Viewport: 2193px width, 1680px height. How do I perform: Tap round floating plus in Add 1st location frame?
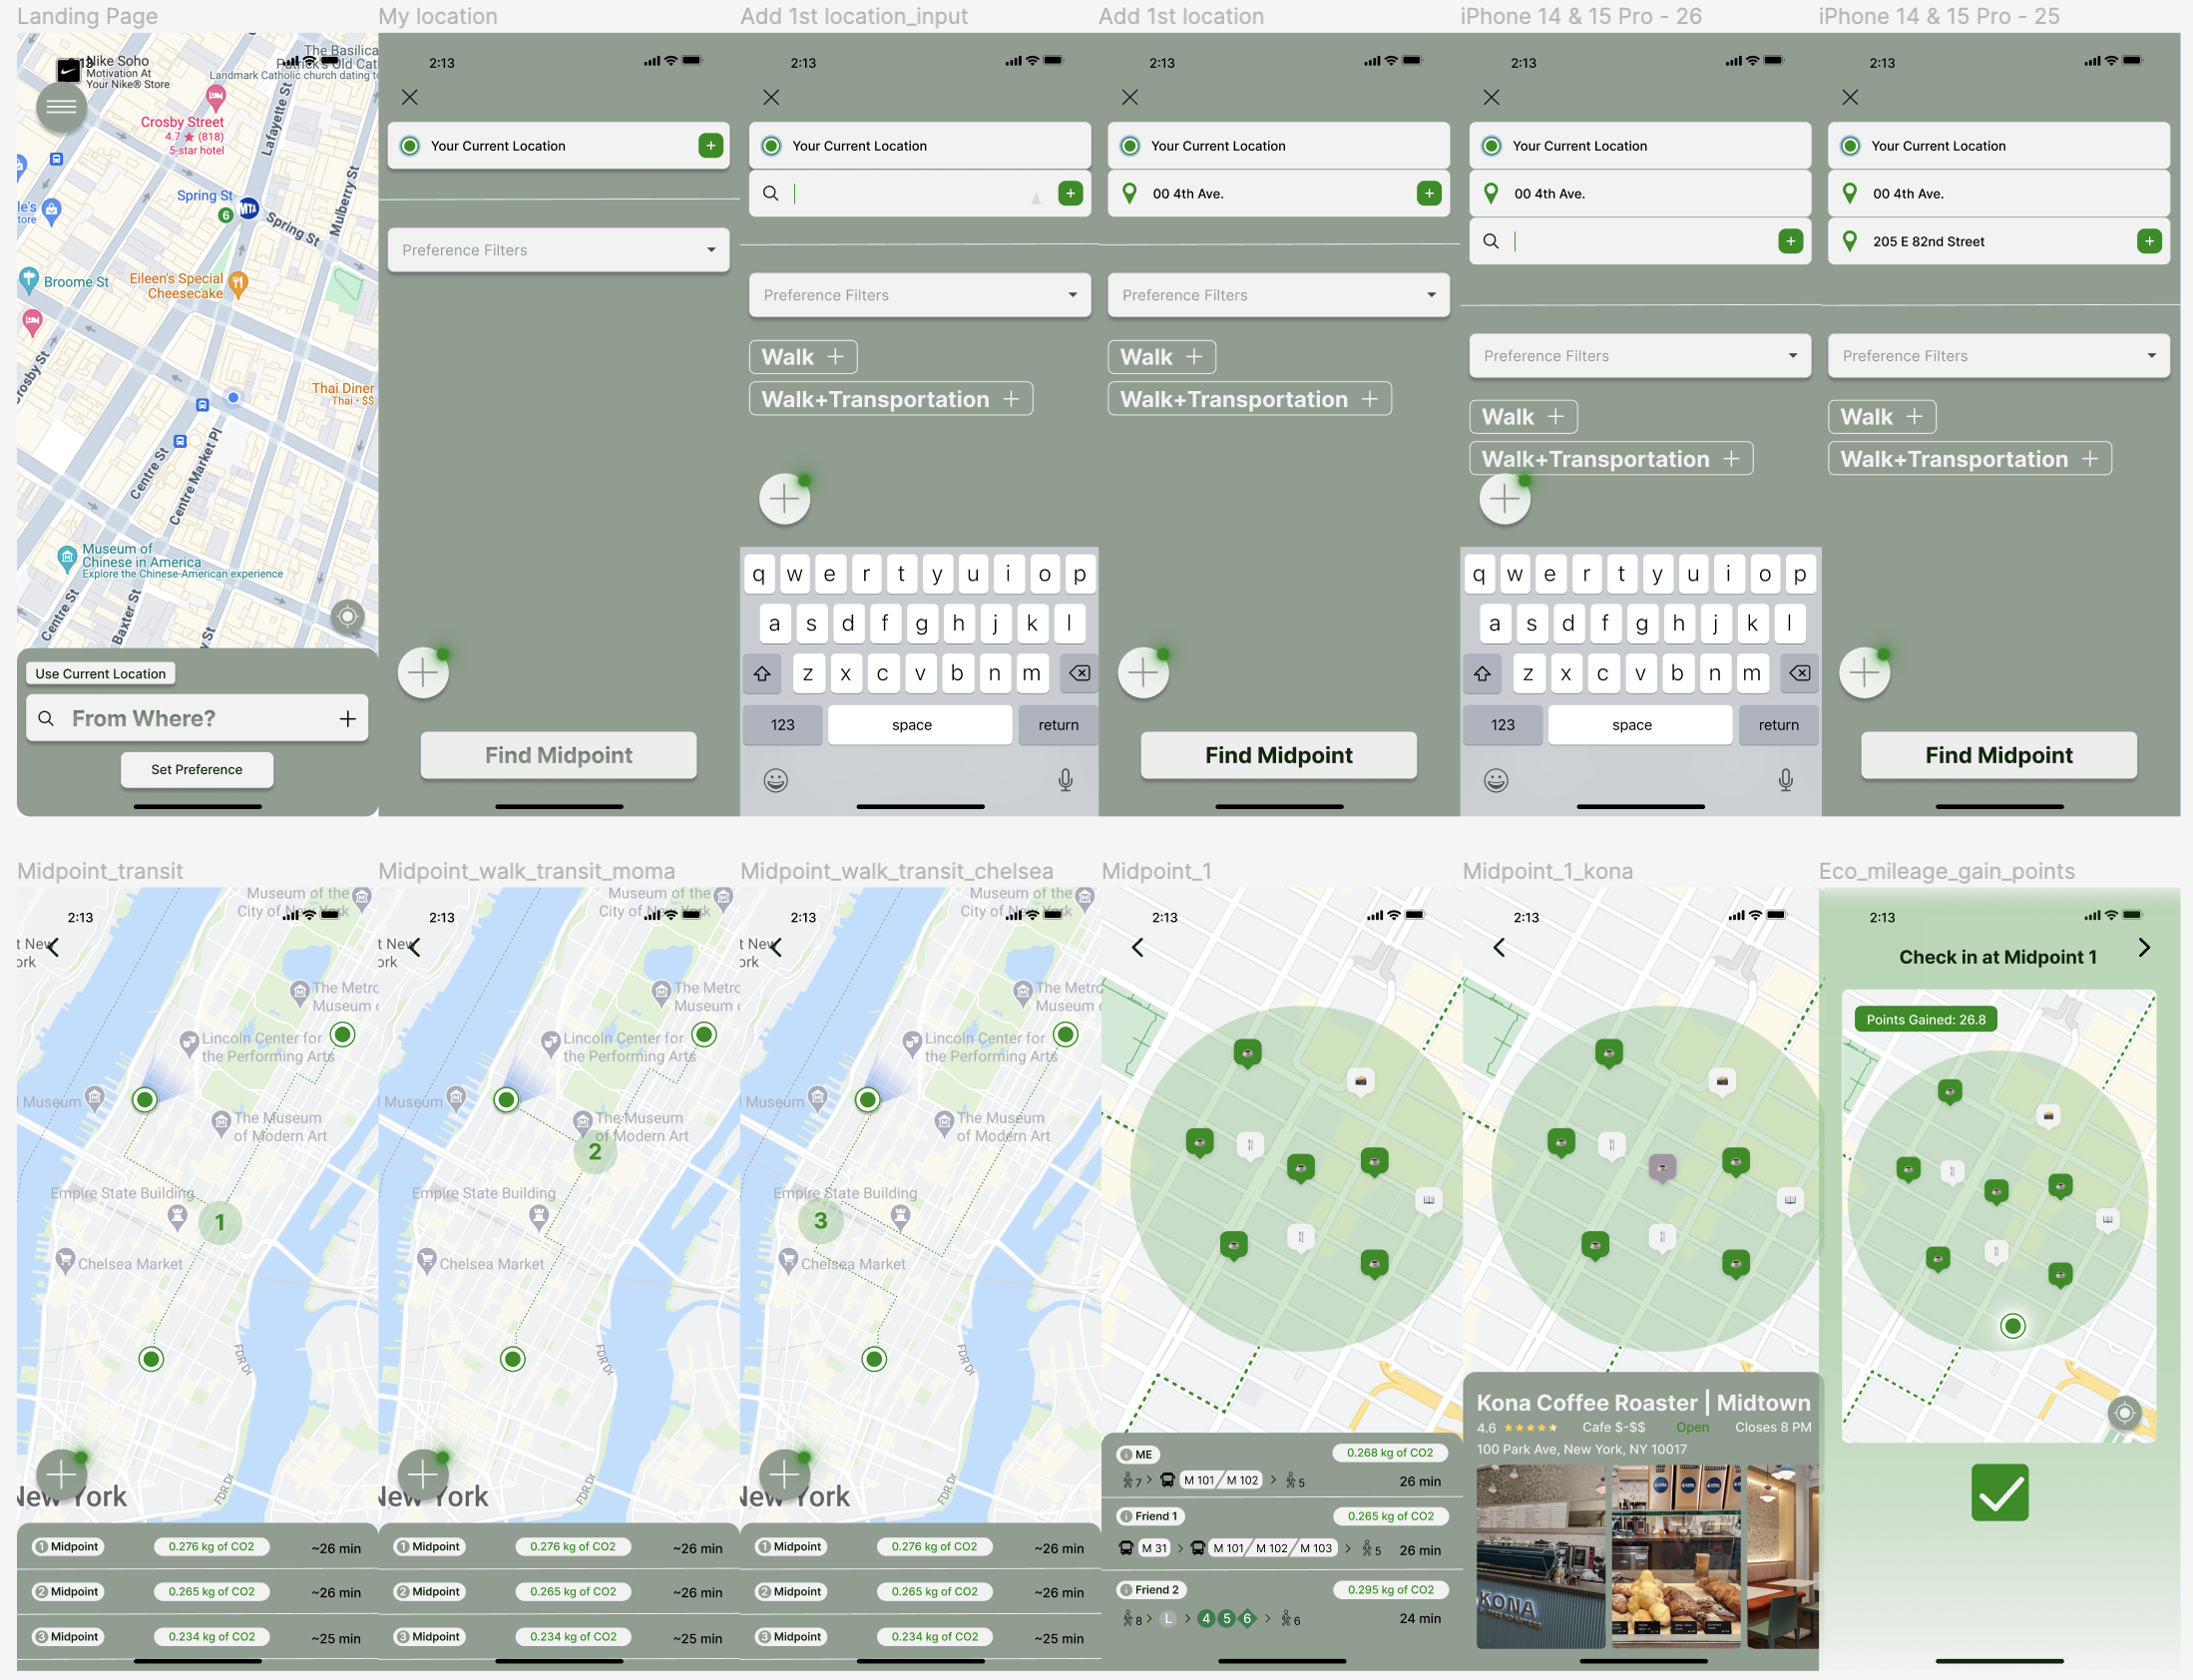click(1143, 672)
